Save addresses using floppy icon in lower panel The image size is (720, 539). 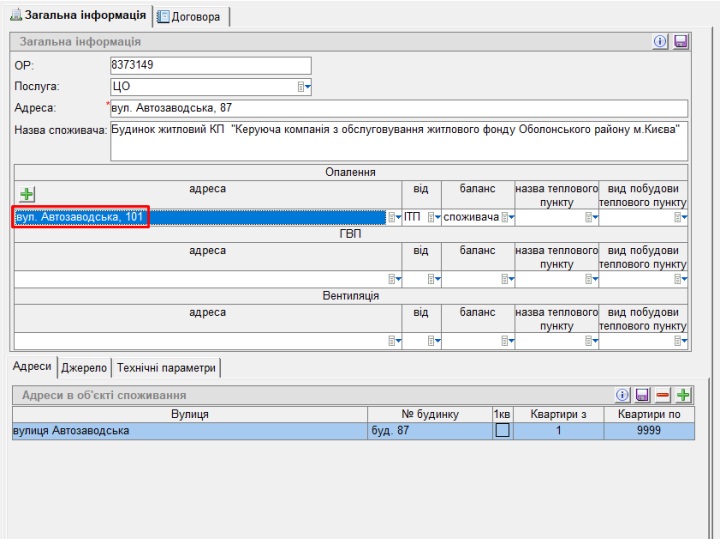(643, 396)
